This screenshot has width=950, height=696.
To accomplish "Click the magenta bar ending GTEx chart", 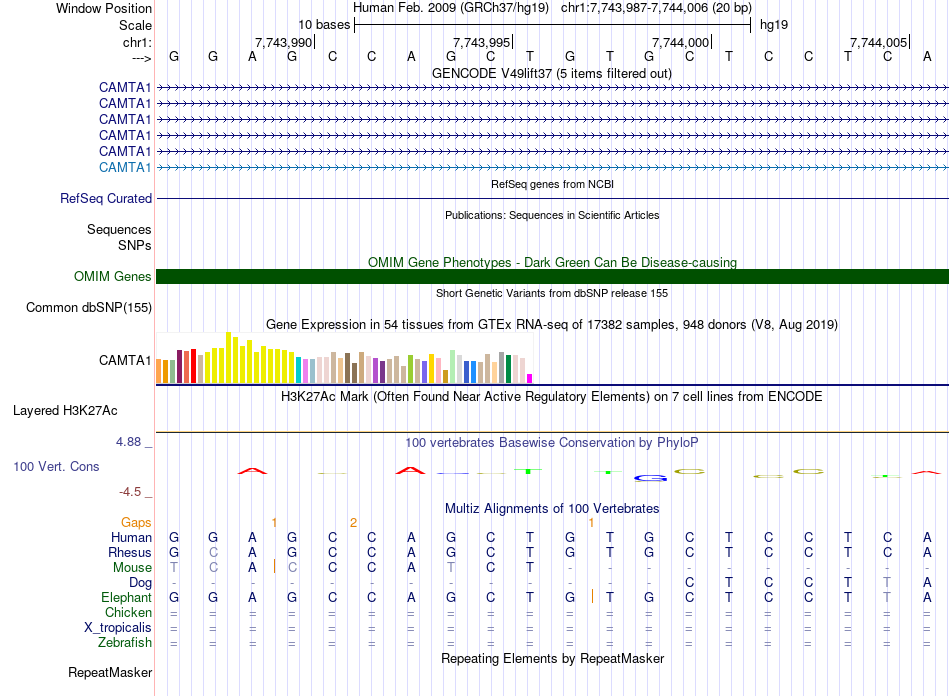I will [x=530, y=379].
